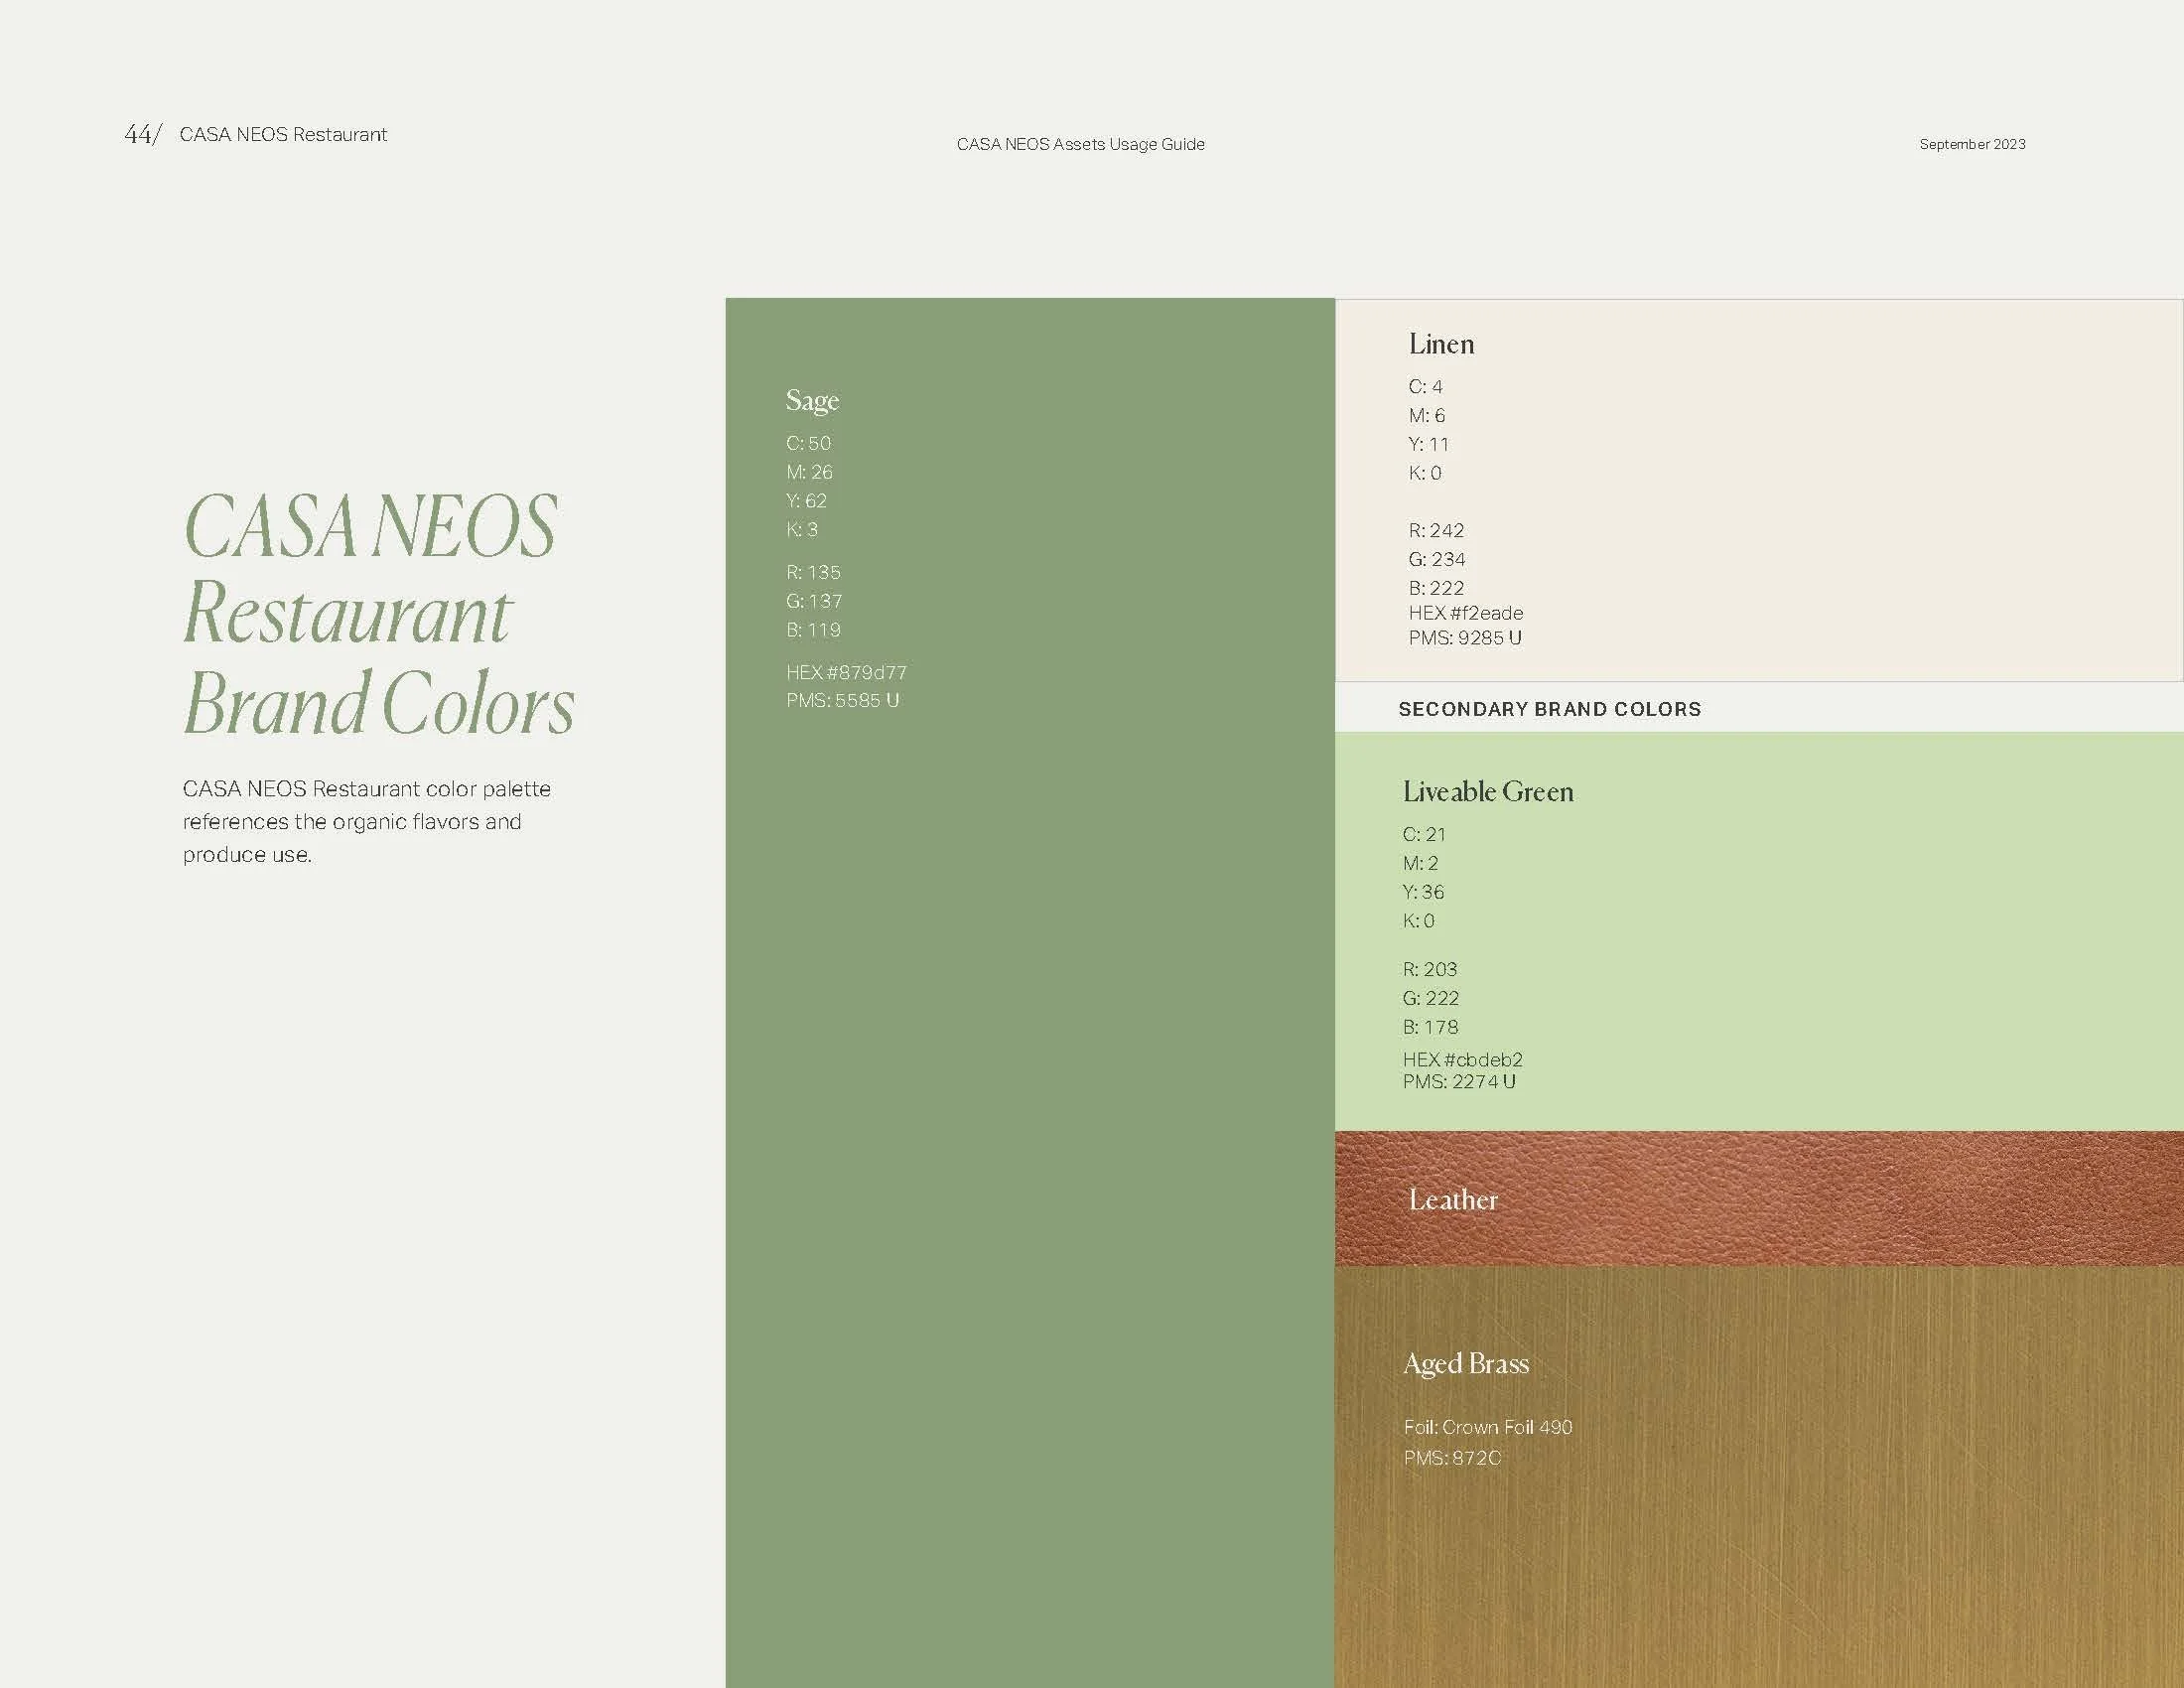Click 'CASA NEOS Assets Usage Guide' title

(x=1080, y=144)
